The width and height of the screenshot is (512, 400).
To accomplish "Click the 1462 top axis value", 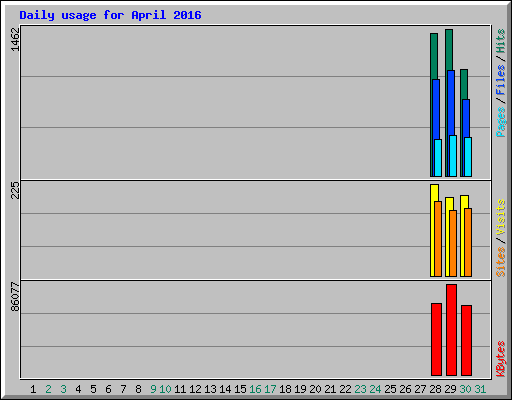I will pos(15,39).
